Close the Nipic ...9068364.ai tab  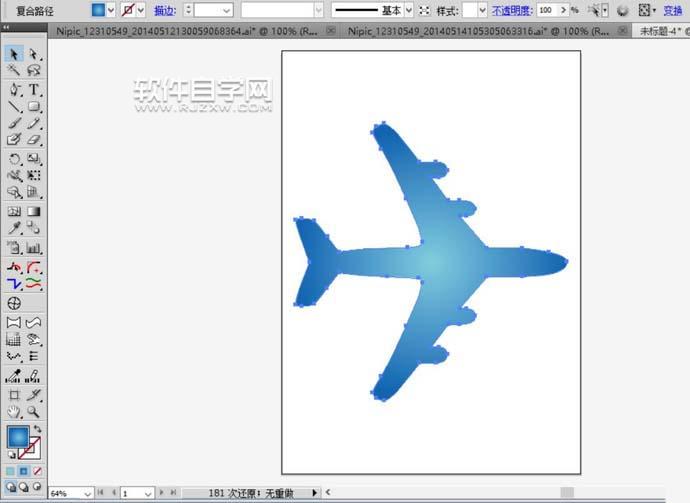(x=330, y=30)
